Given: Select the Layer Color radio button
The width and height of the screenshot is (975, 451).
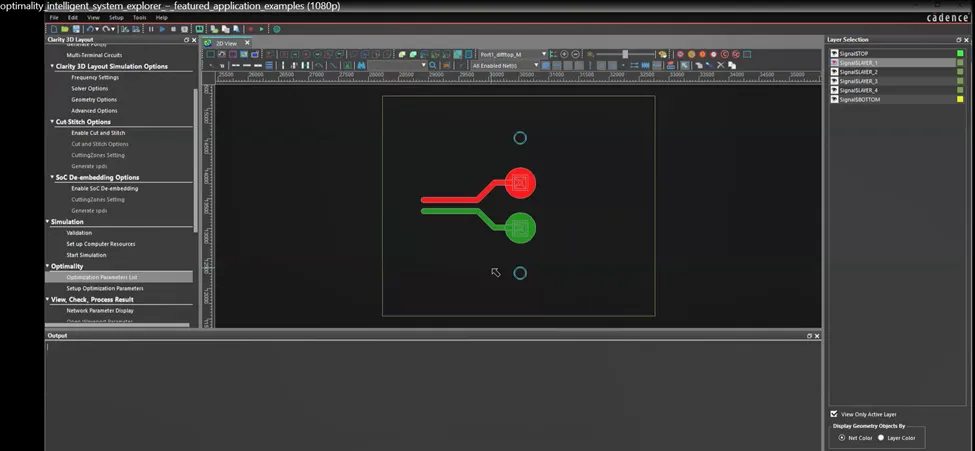Looking at the screenshot, I should point(881,437).
